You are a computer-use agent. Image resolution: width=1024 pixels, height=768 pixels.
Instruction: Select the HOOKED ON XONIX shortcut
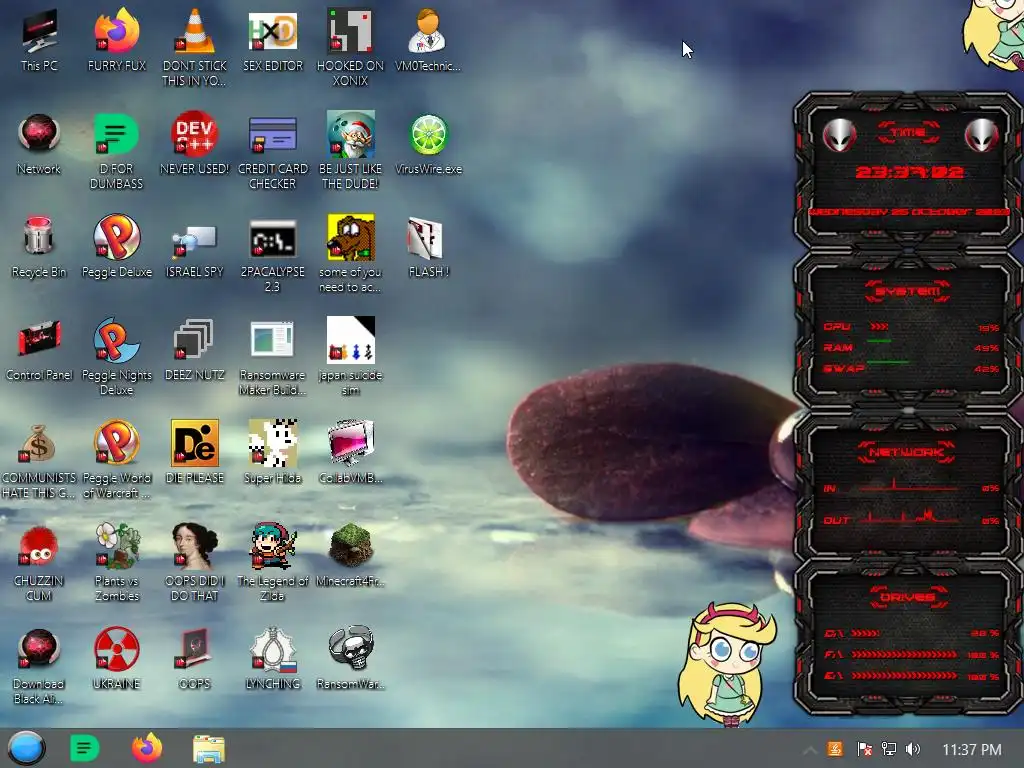click(x=351, y=47)
